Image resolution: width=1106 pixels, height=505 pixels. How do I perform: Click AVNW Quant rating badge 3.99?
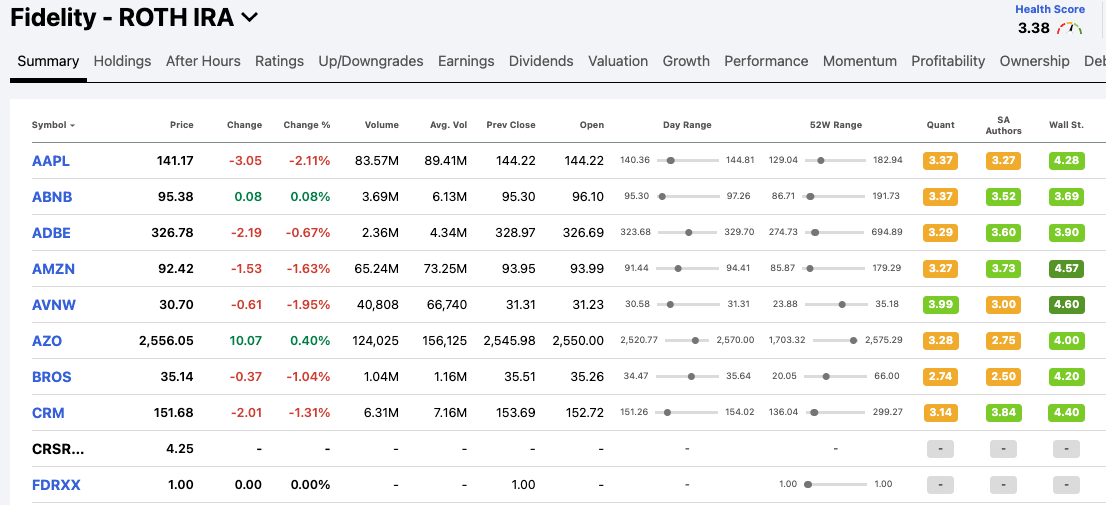(940, 305)
